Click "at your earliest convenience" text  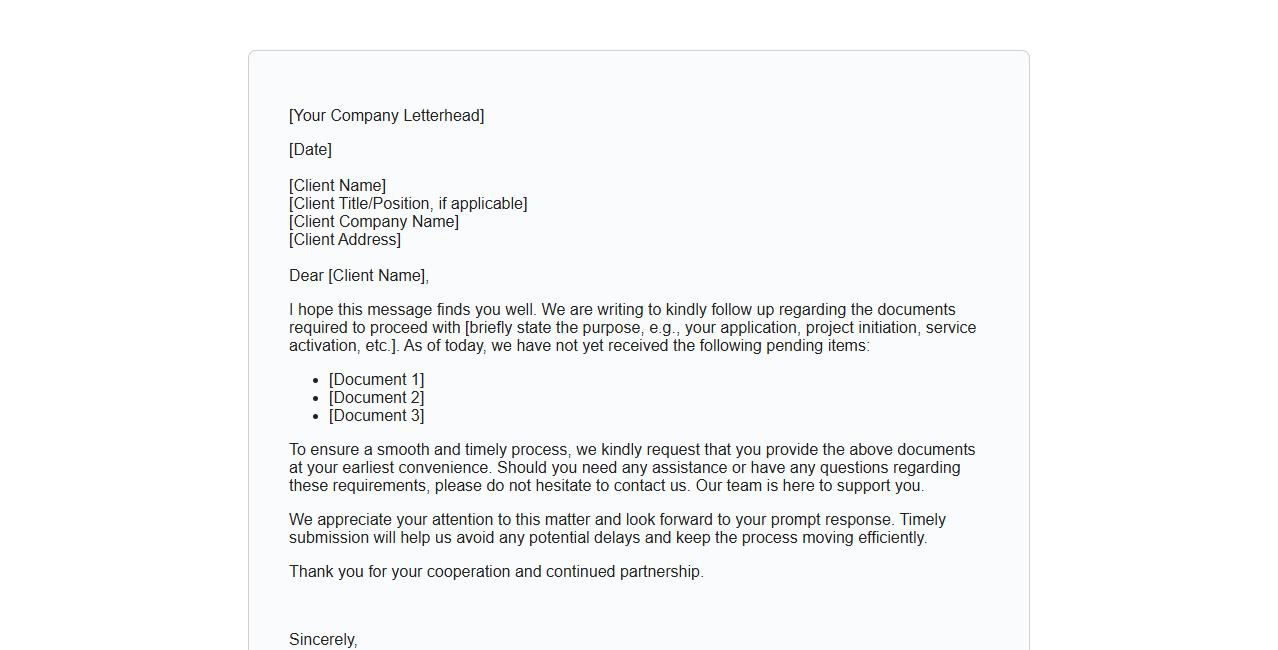[x=390, y=468]
